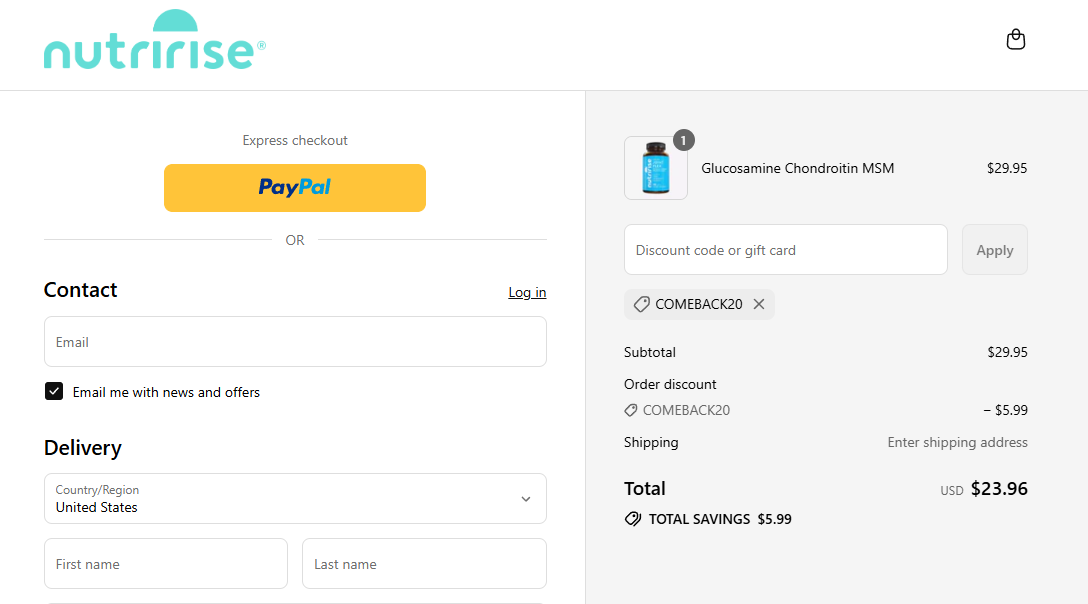
Task: Click the tag icon on the COMEBACK20 chip
Action: [x=642, y=304]
